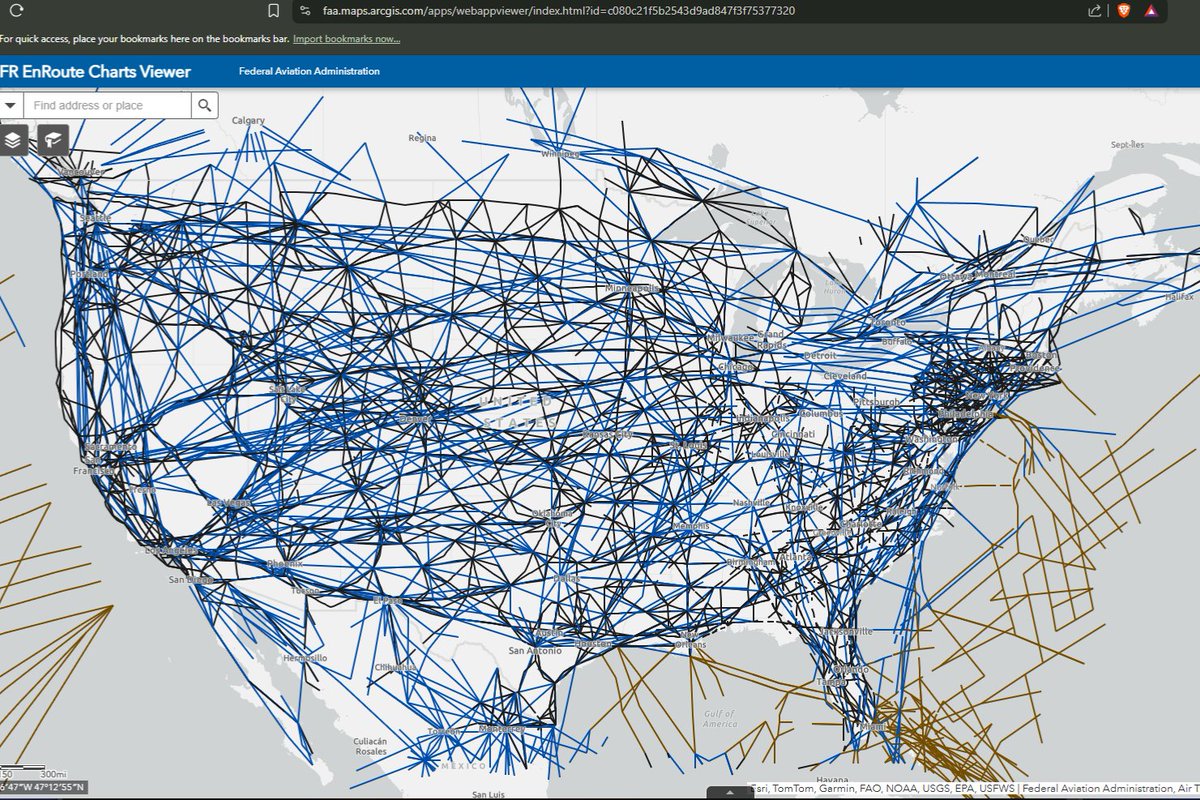The width and height of the screenshot is (1200, 800).
Task: Expand the attribute table arrow at bottom
Action: pos(728,792)
